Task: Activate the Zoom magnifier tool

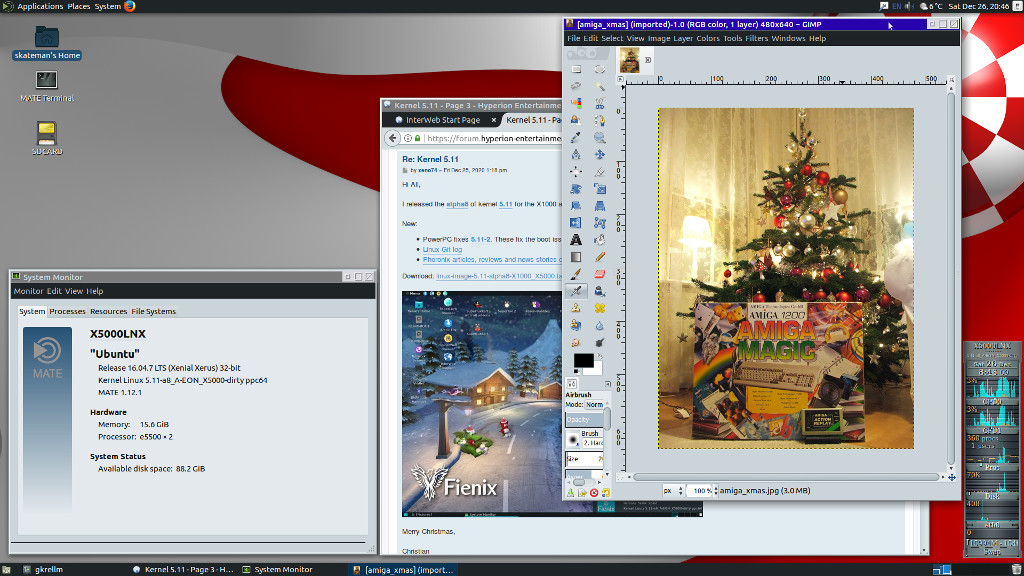Action: tap(600, 137)
